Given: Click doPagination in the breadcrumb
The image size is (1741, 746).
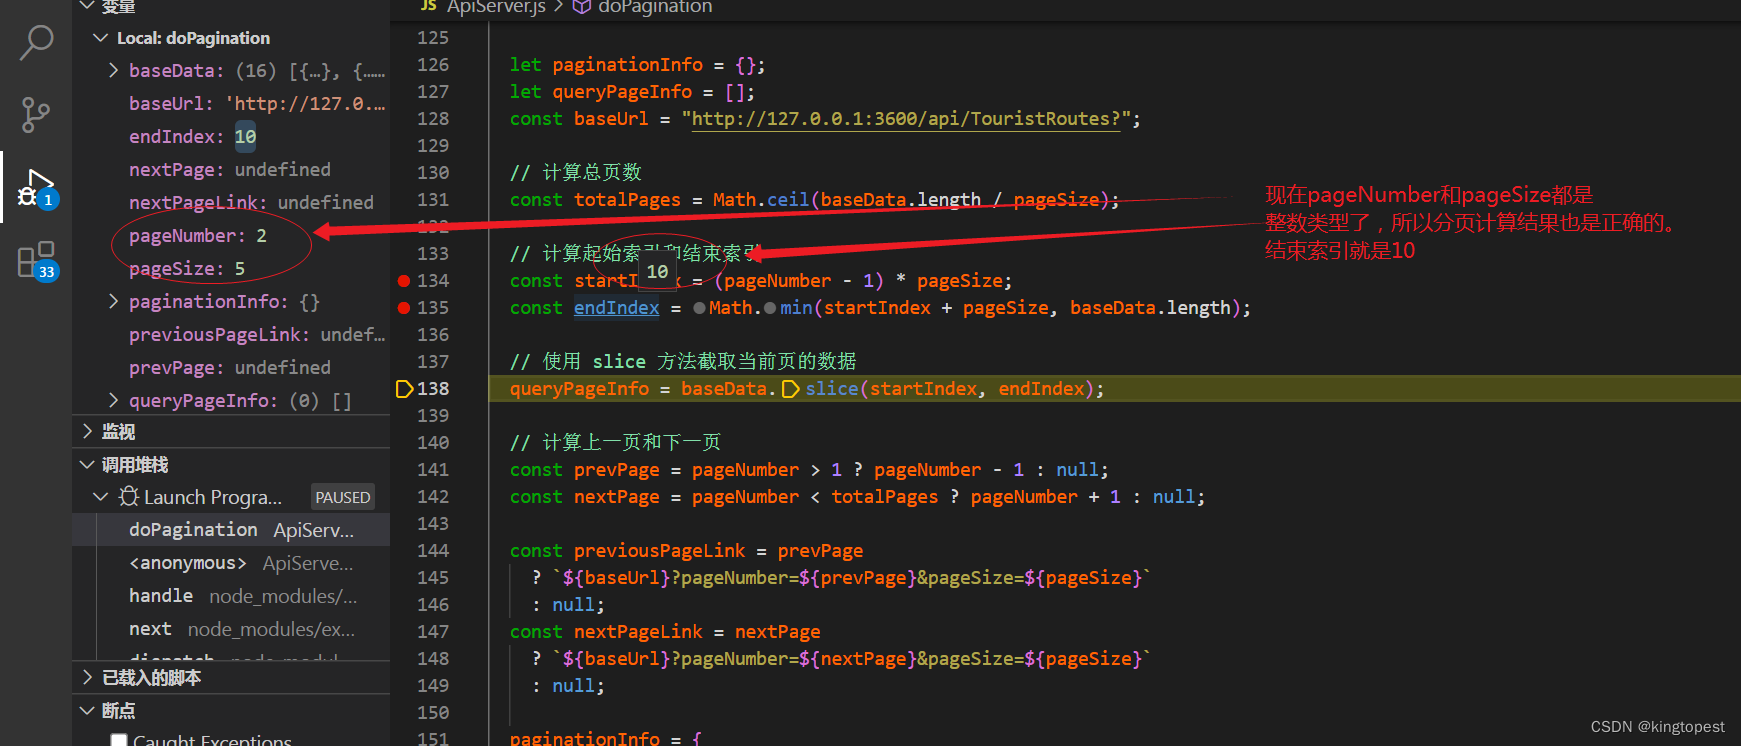Looking at the screenshot, I should pos(655,7).
